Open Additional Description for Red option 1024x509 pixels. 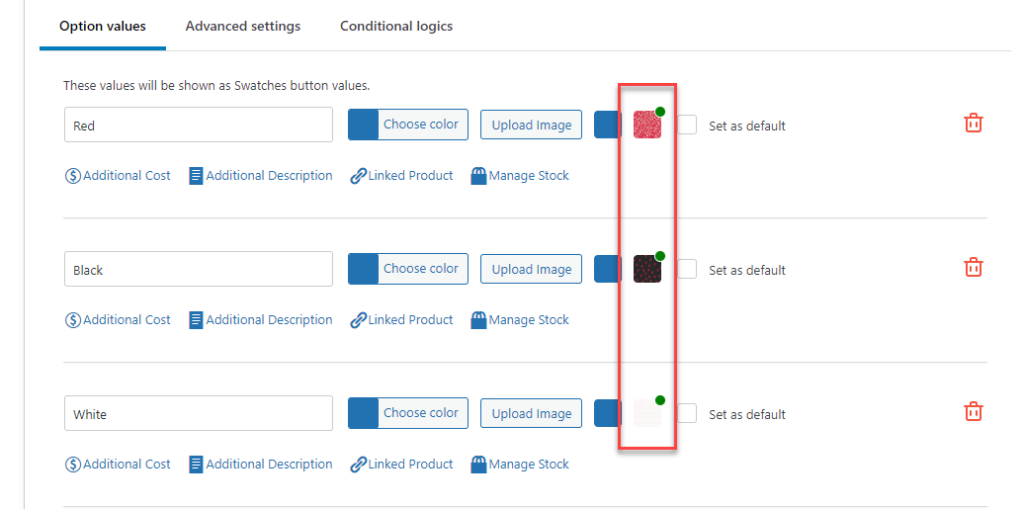pos(261,176)
